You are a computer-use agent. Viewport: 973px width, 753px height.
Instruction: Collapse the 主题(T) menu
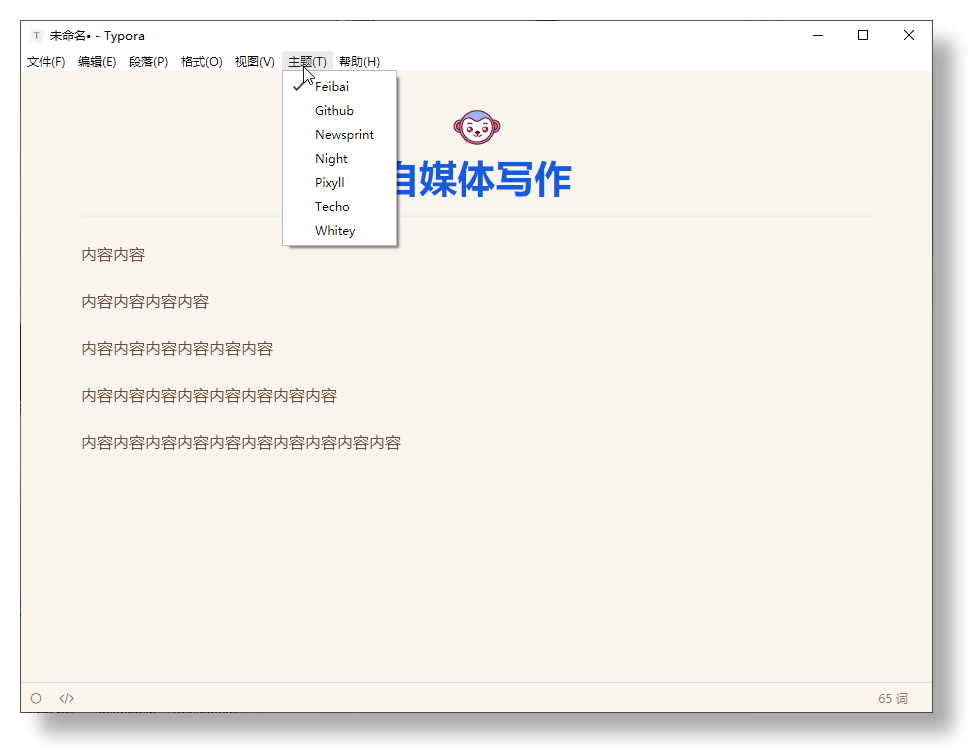click(x=307, y=62)
